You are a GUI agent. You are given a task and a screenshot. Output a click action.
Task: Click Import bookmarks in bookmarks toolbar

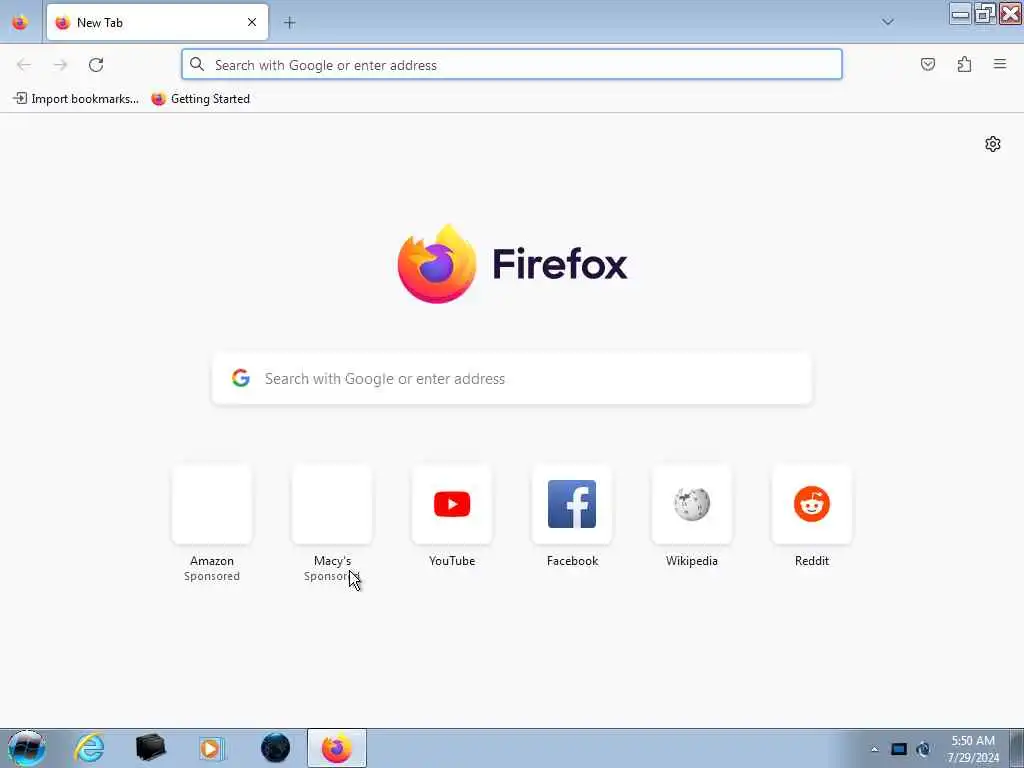(x=76, y=99)
